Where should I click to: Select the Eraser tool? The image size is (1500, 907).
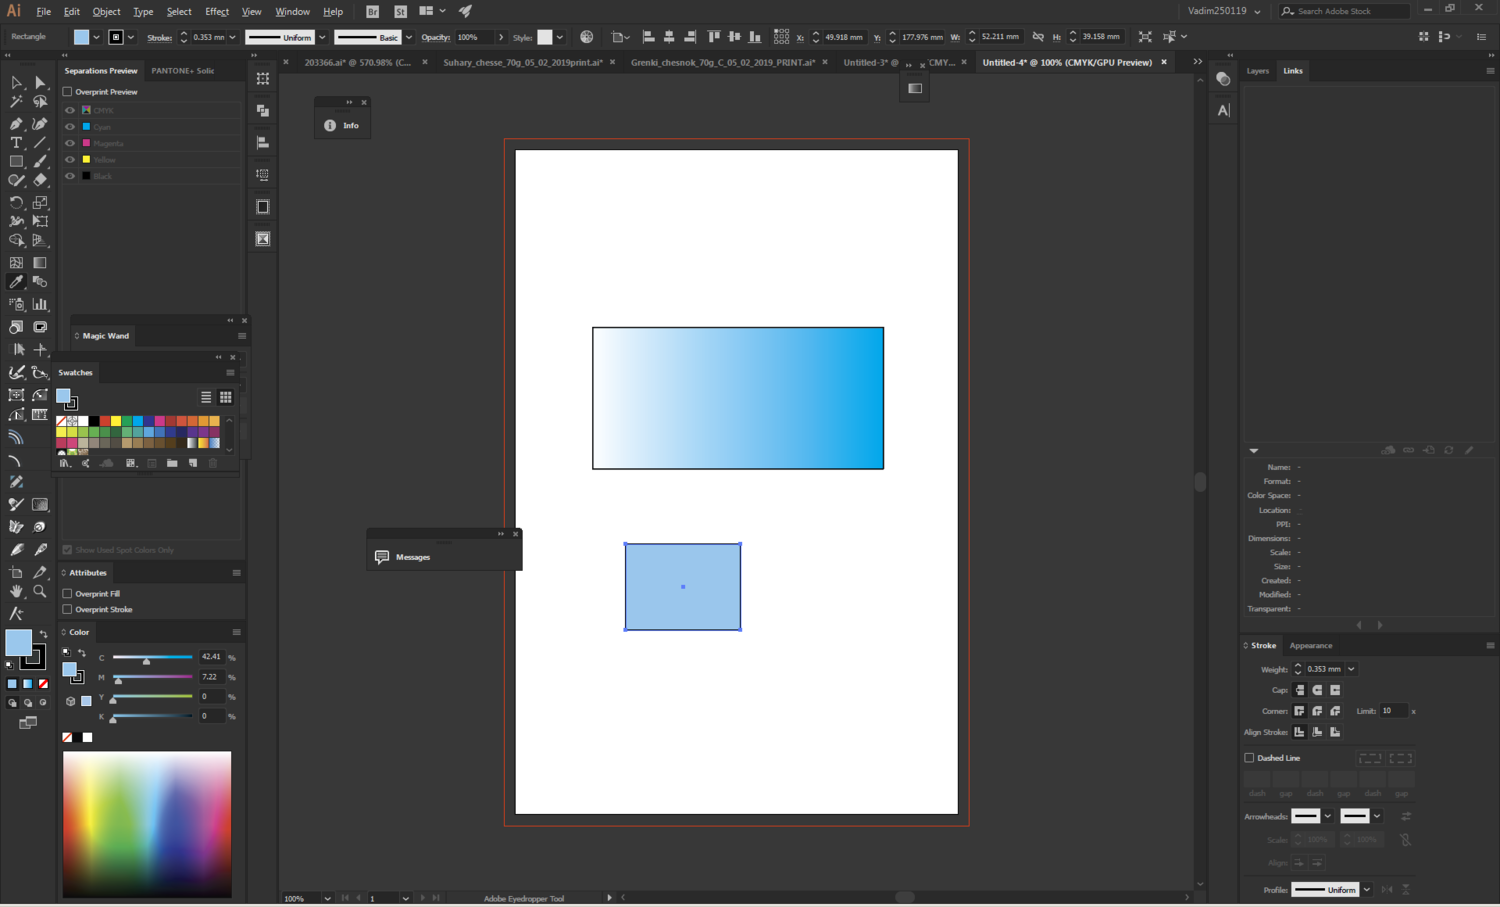coord(40,181)
